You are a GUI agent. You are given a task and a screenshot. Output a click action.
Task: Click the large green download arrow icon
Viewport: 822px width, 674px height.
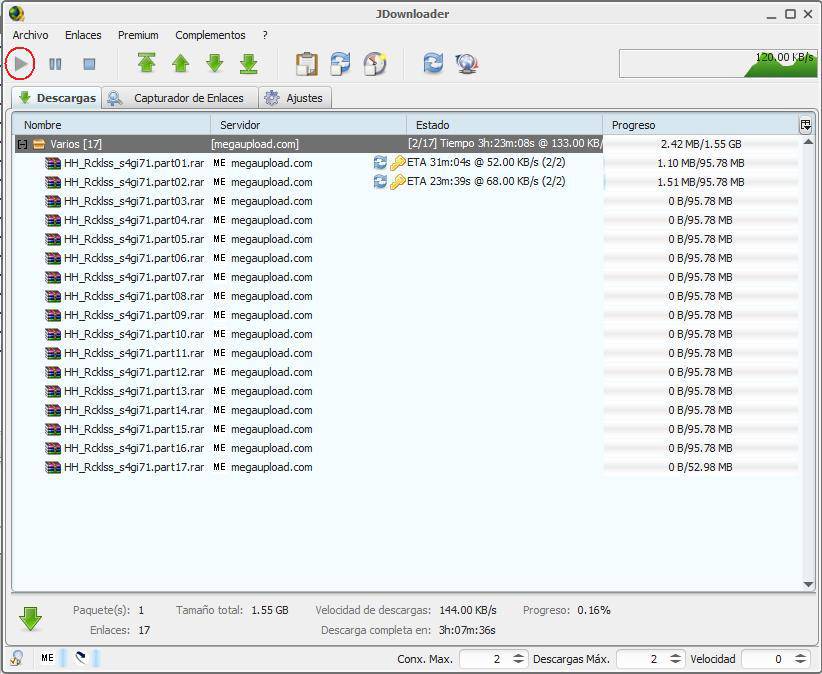30,619
